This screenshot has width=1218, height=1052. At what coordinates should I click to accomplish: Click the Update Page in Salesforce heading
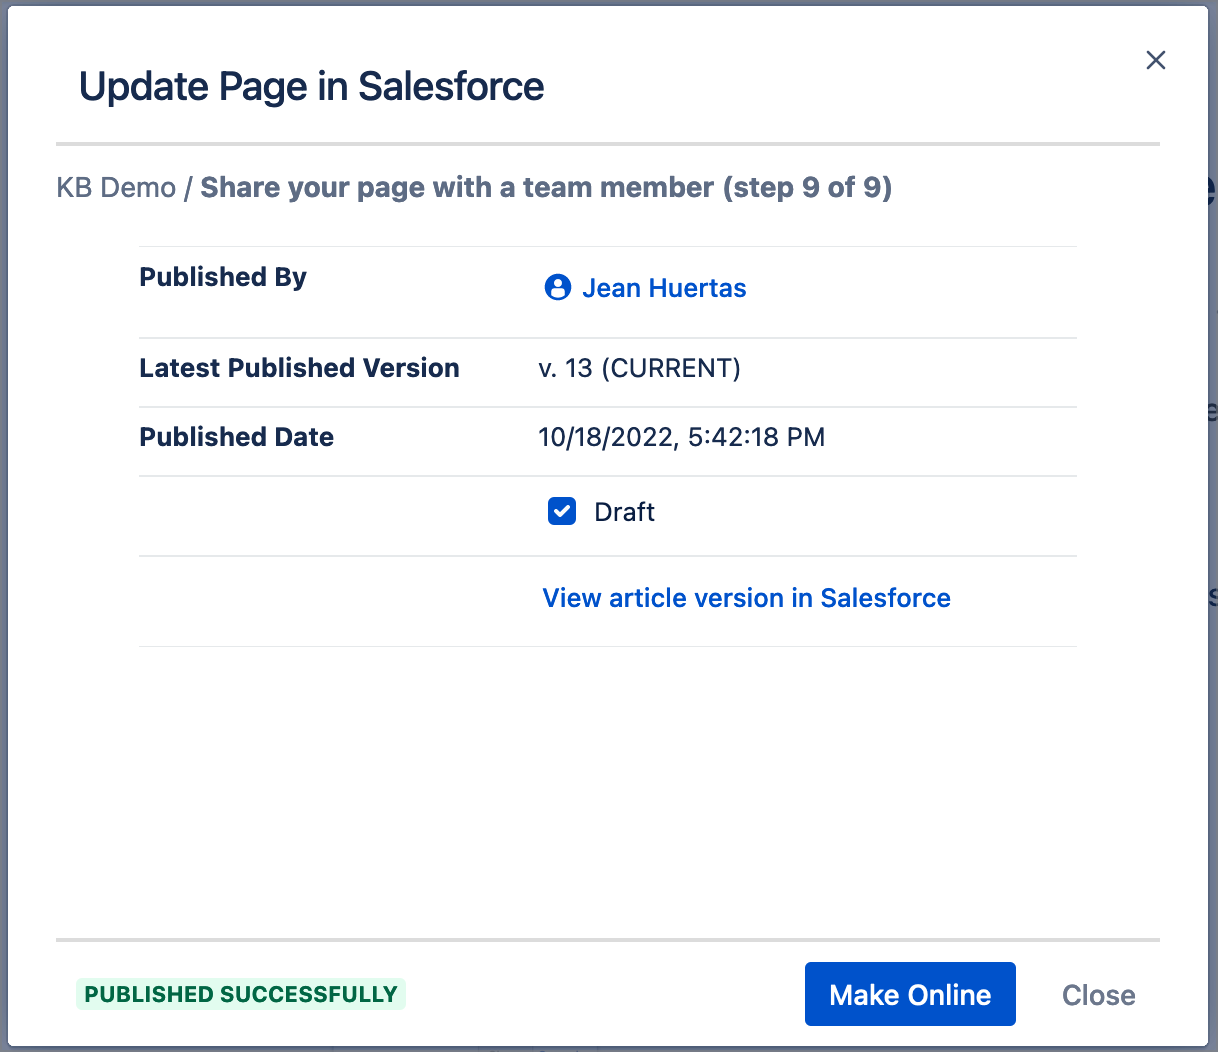click(x=311, y=87)
